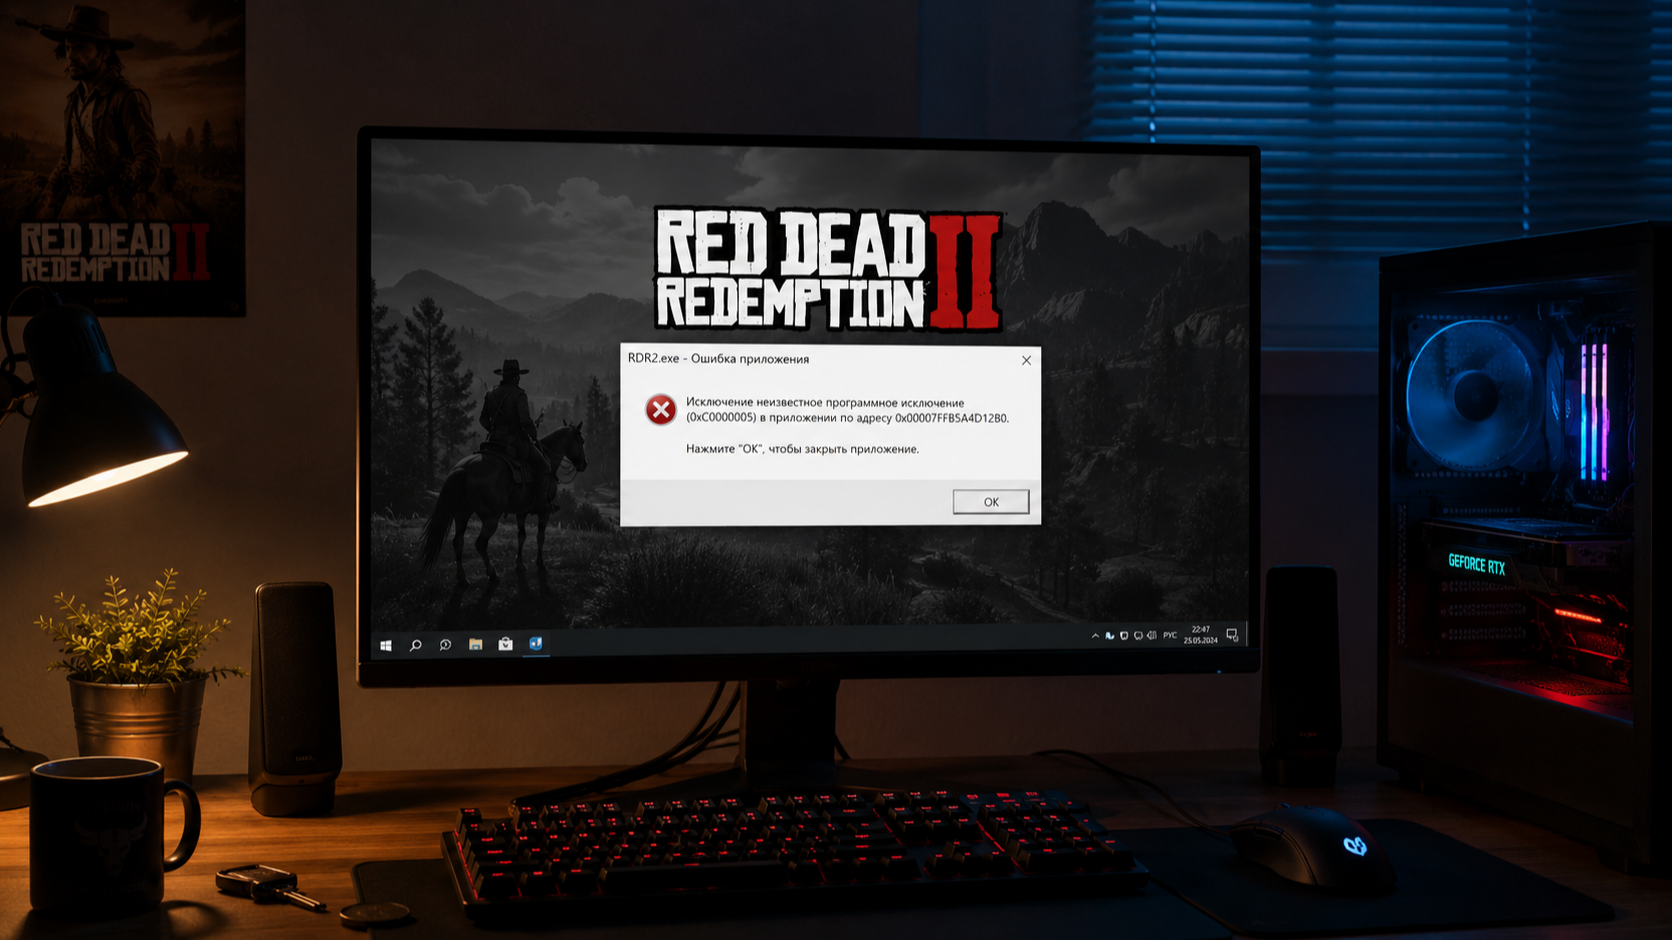Expand the hidden tray icons chevron
1672x940 pixels.
[x=1095, y=636]
